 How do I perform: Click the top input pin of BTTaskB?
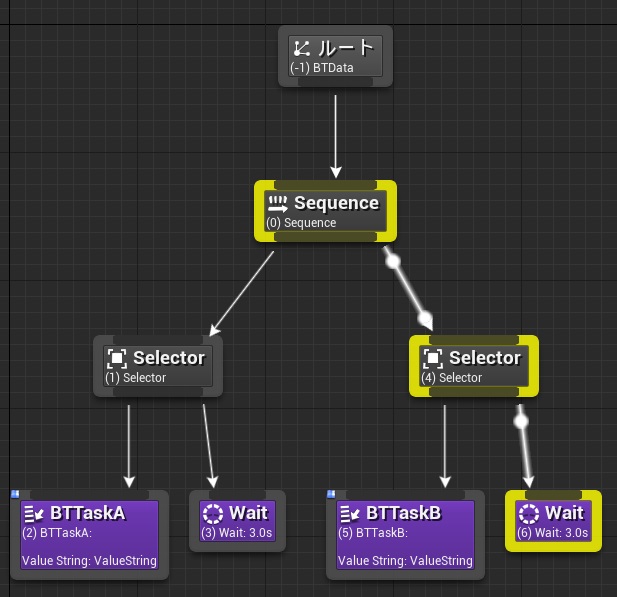click(x=405, y=495)
